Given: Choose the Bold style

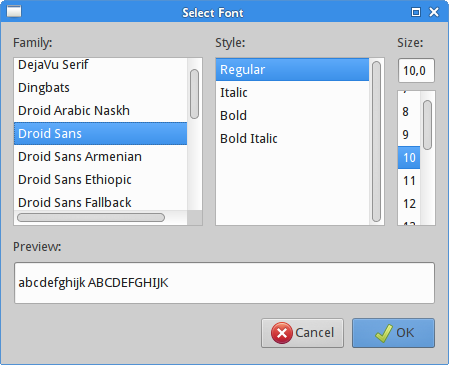Looking at the screenshot, I should coord(292,116).
